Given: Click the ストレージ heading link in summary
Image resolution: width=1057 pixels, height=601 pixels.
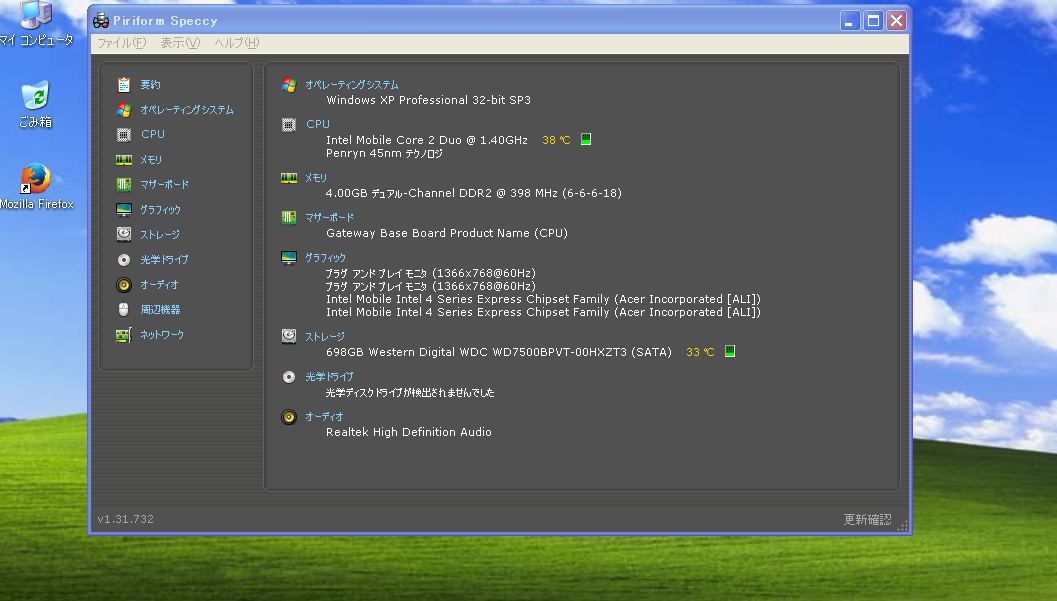Looking at the screenshot, I should [x=325, y=336].
